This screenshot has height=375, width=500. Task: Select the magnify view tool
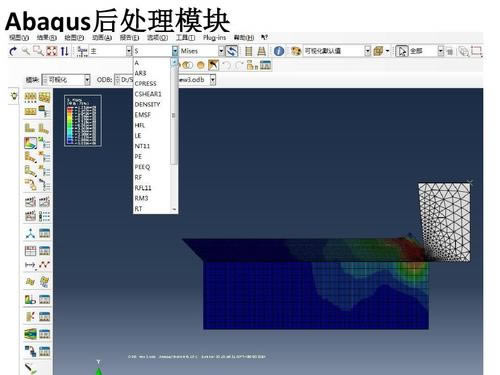point(26,51)
